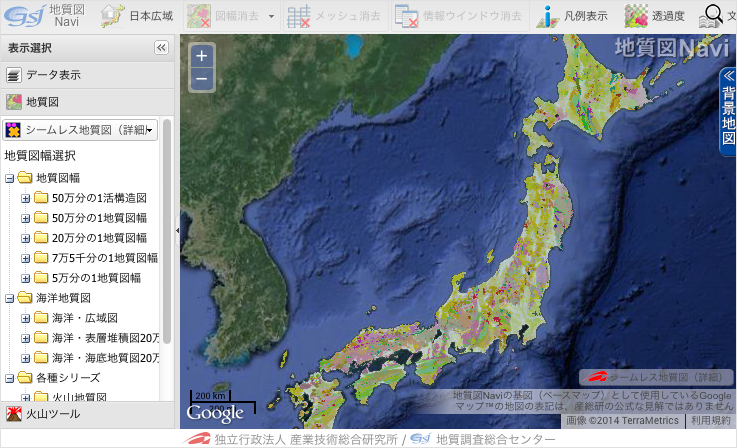Viewport: 737px width, 448px height.
Task: Click the 画像 ©2014 TerraMetrics attribution
Action: [623, 420]
